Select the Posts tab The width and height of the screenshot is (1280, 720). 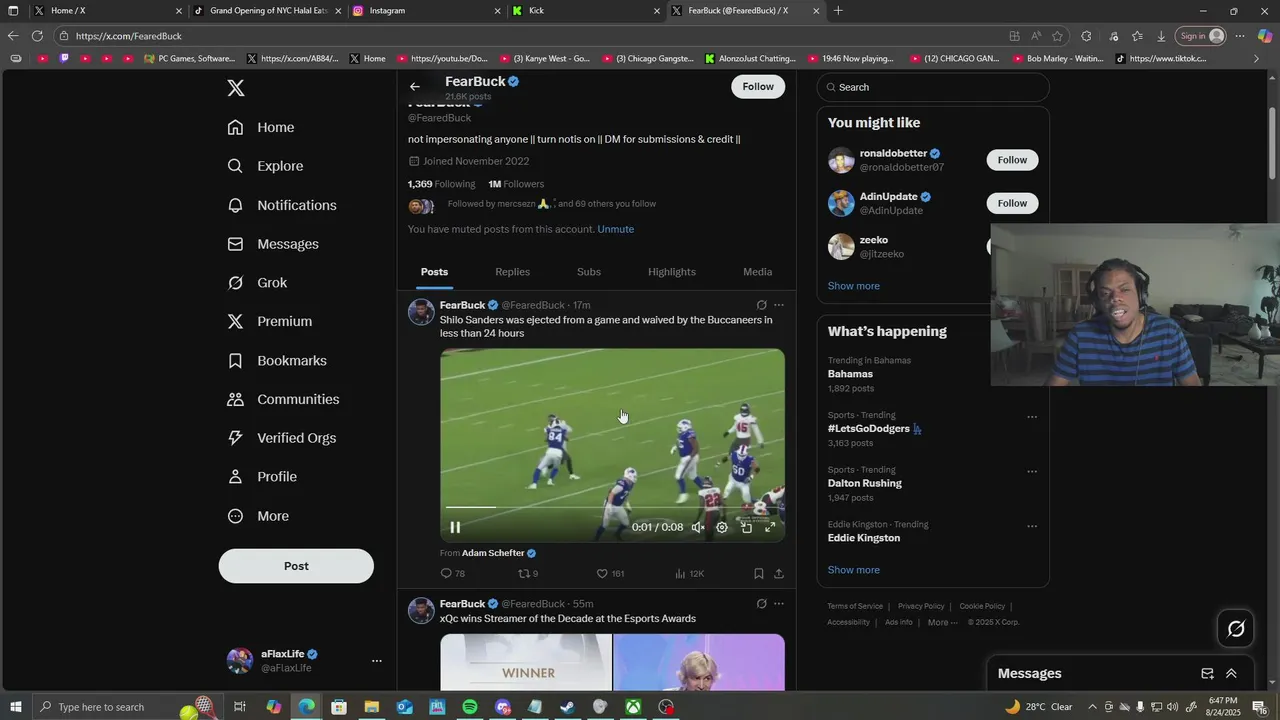point(434,272)
